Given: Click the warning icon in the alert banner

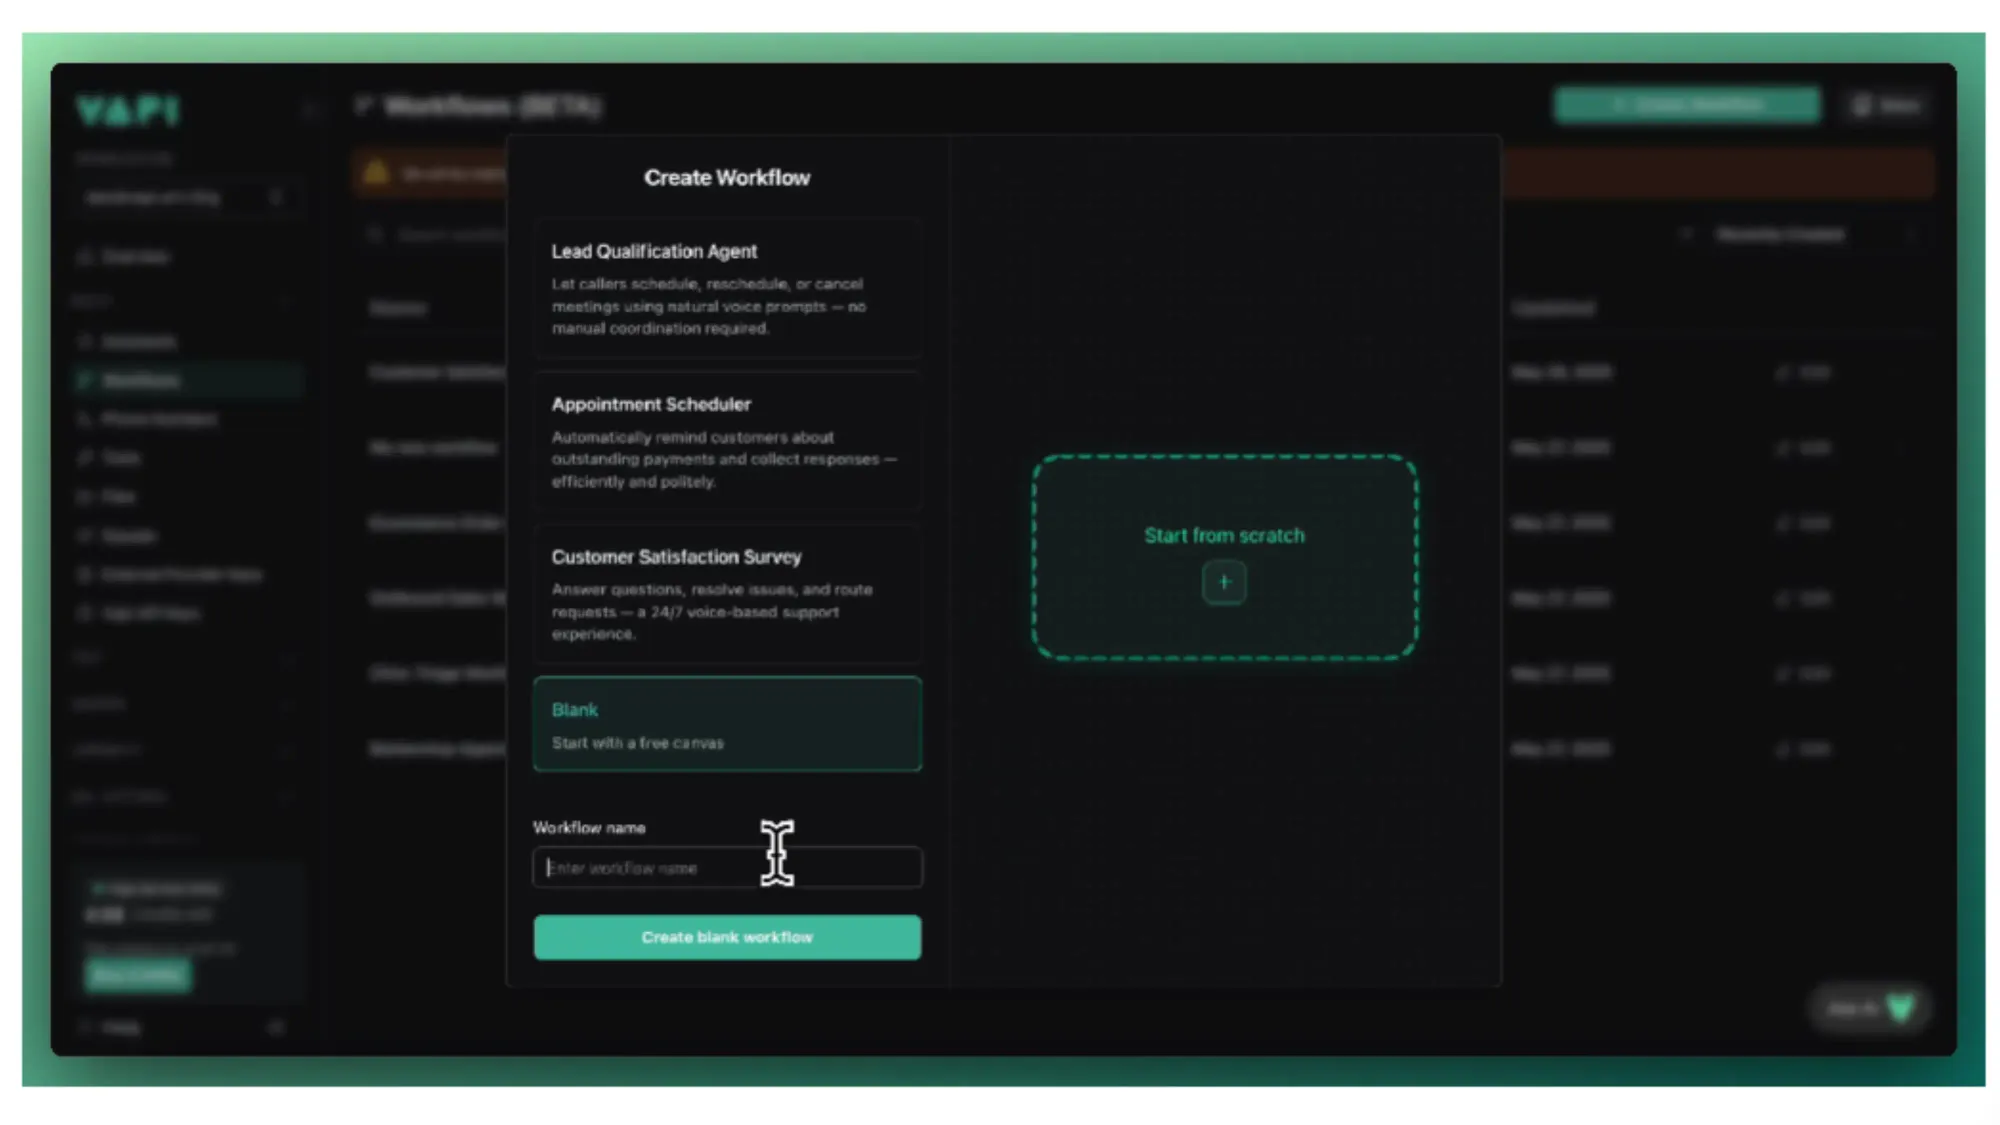Looking at the screenshot, I should pos(378,172).
